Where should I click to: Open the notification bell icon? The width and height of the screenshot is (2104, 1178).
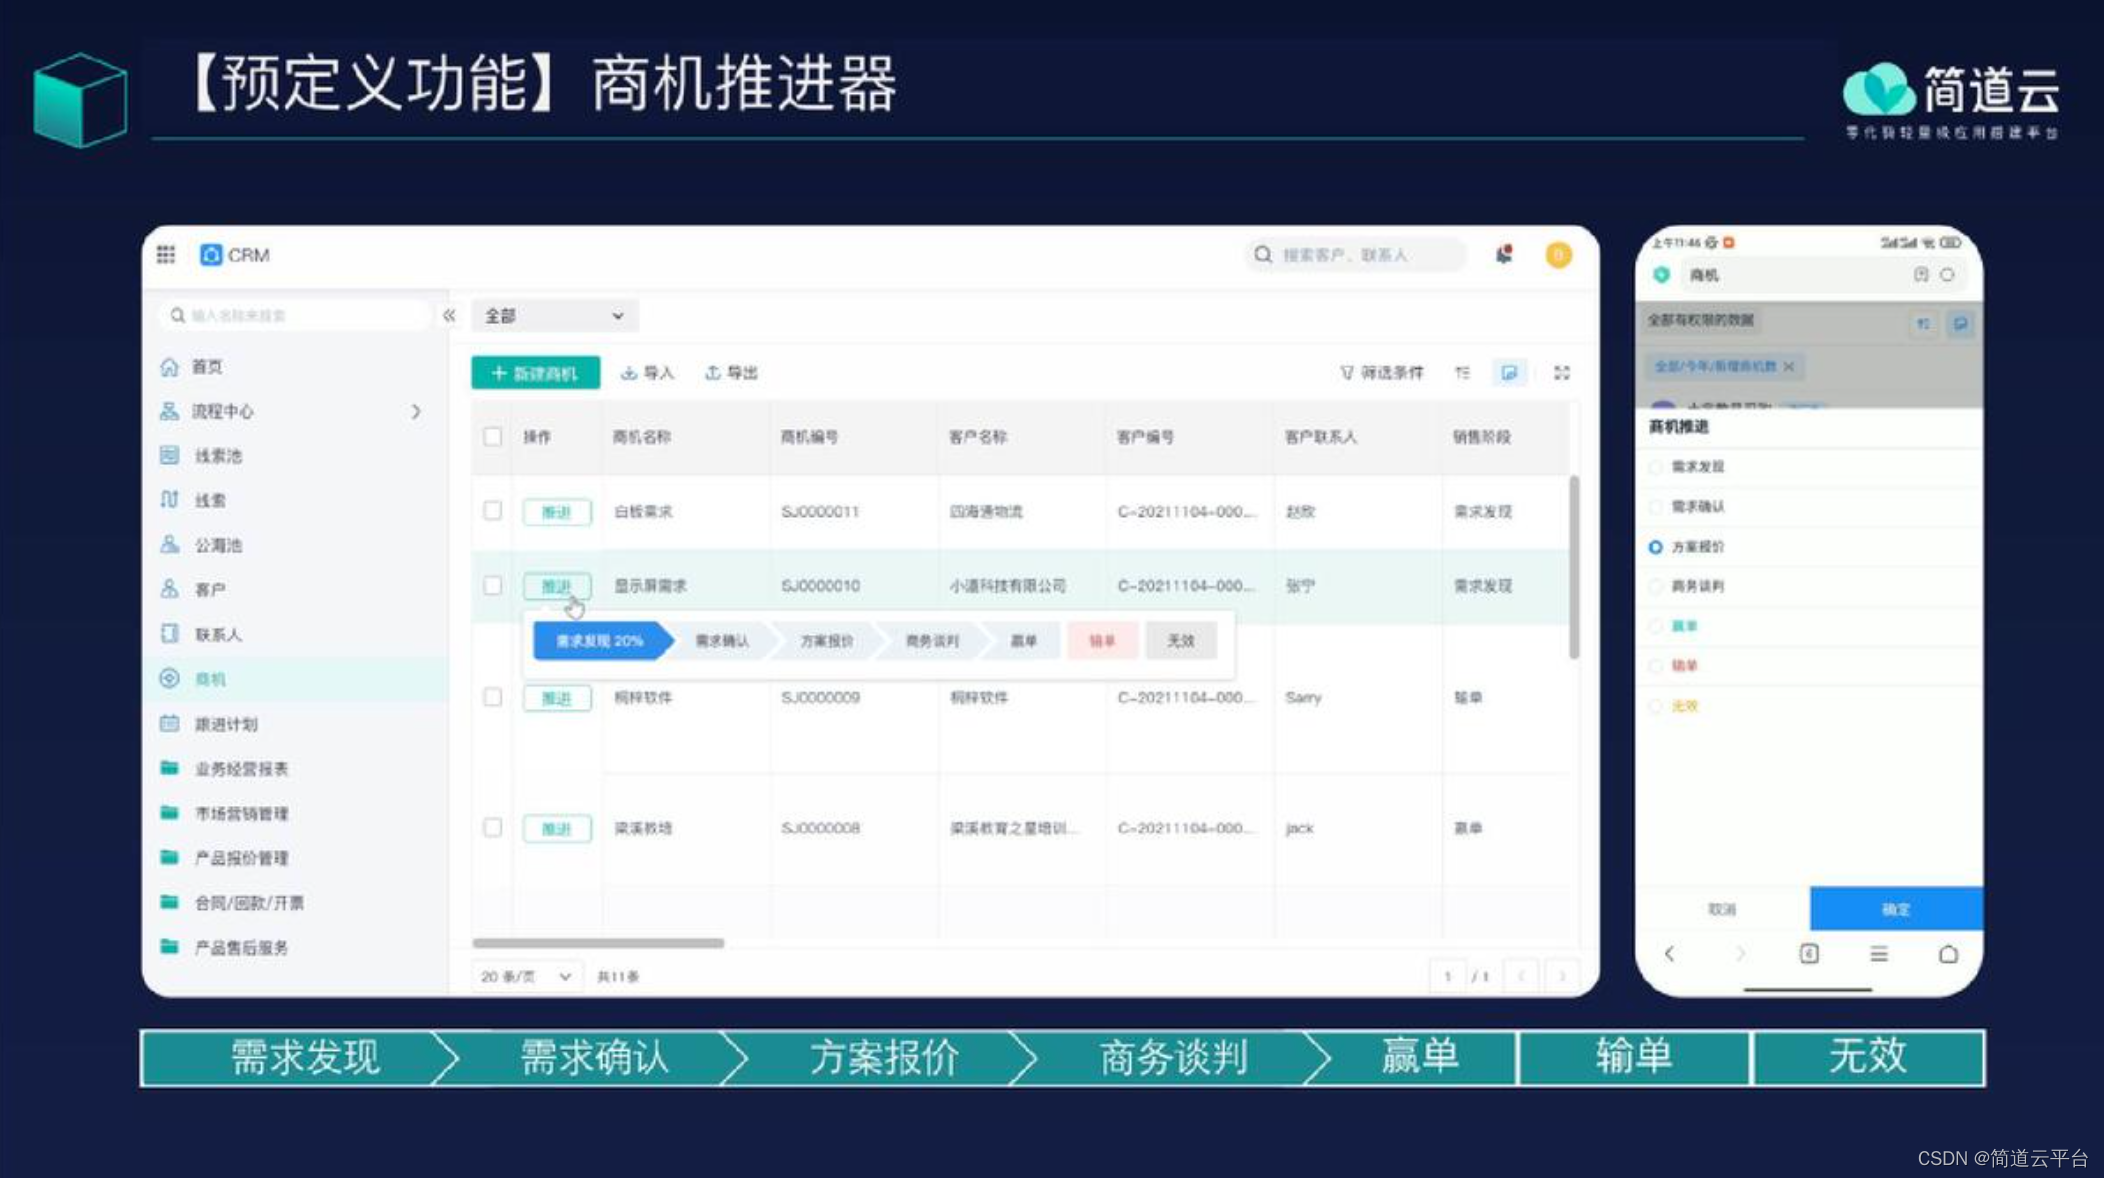[1503, 255]
